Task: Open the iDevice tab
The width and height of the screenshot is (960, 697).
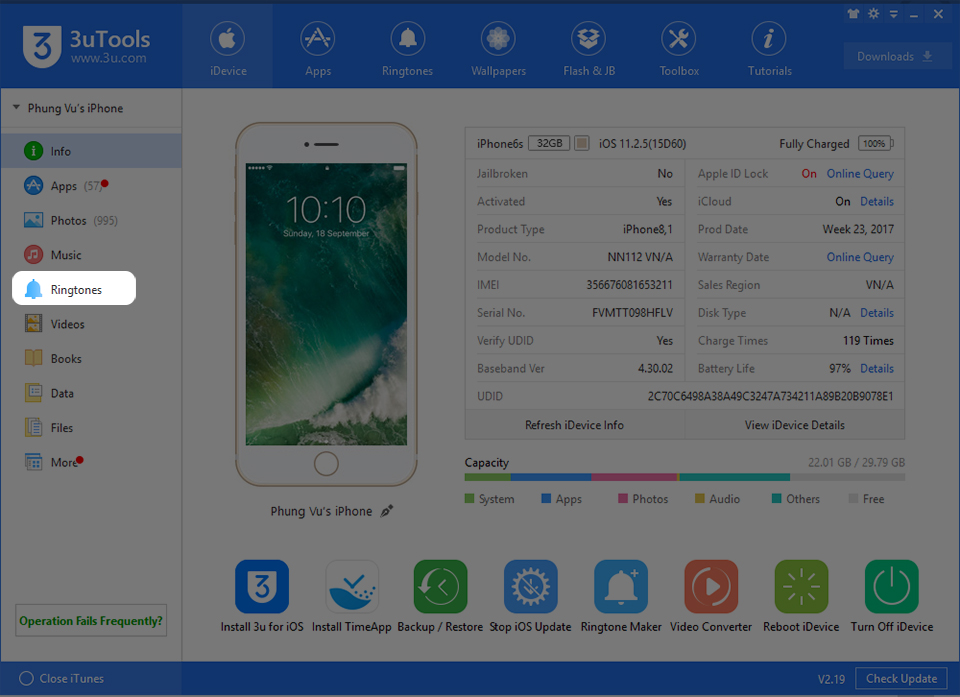Action: point(228,48)
